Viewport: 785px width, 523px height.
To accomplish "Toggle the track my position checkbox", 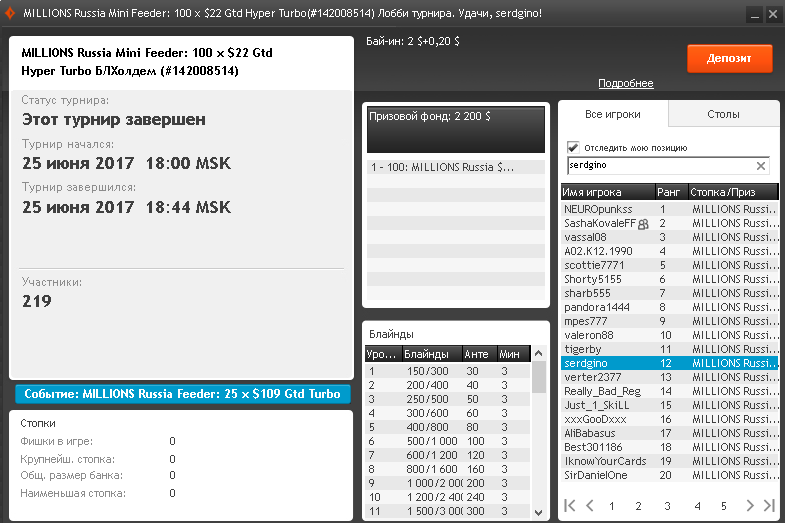I will point(573,147).
